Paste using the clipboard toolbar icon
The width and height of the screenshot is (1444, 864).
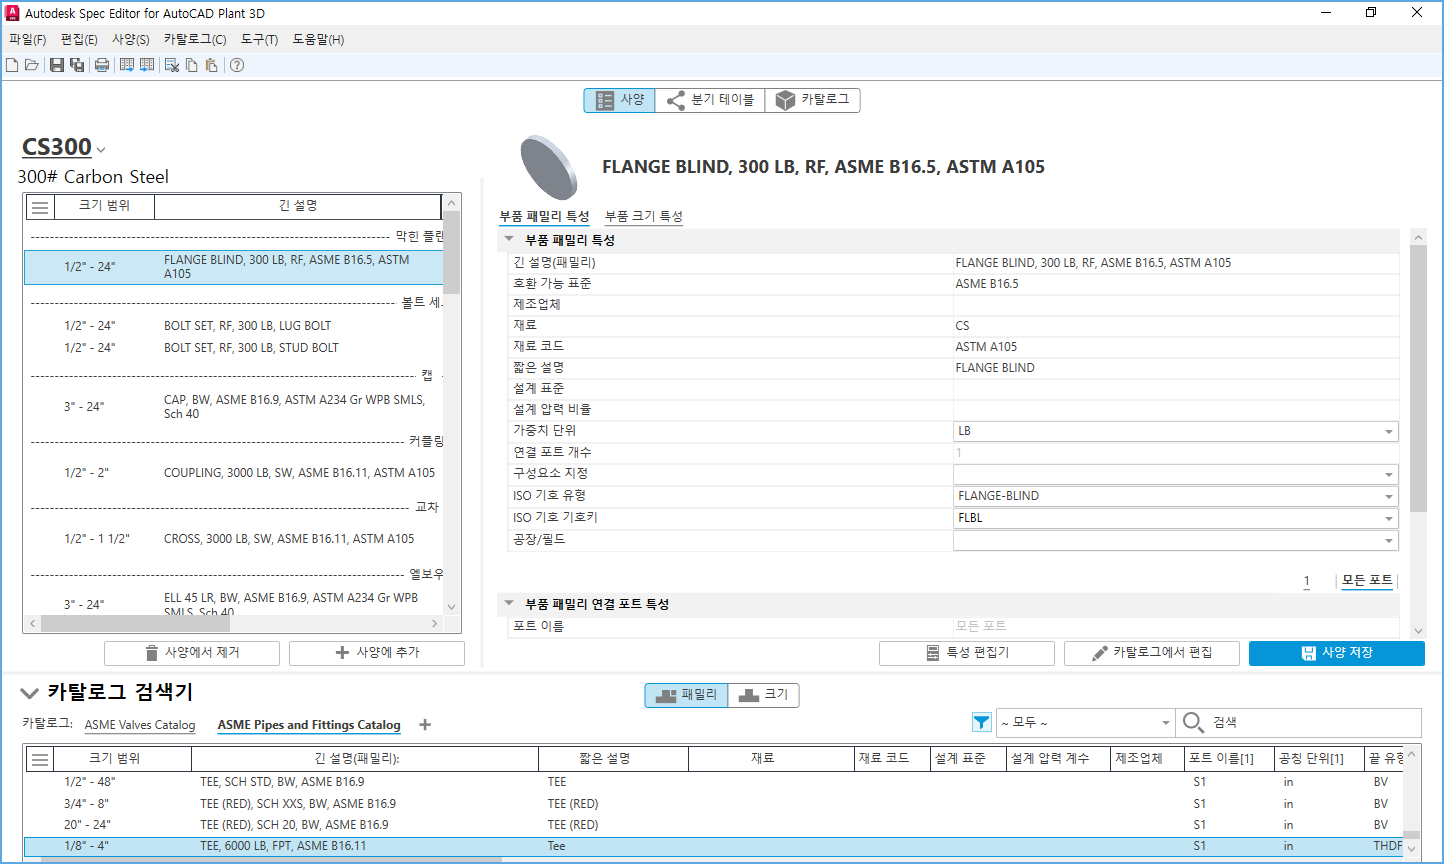(x=211, y=65)
